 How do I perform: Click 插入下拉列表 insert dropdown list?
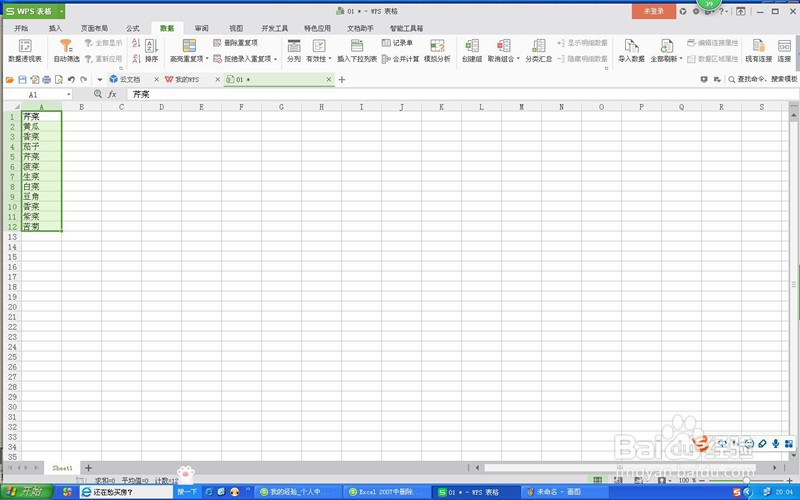(357, 51)
